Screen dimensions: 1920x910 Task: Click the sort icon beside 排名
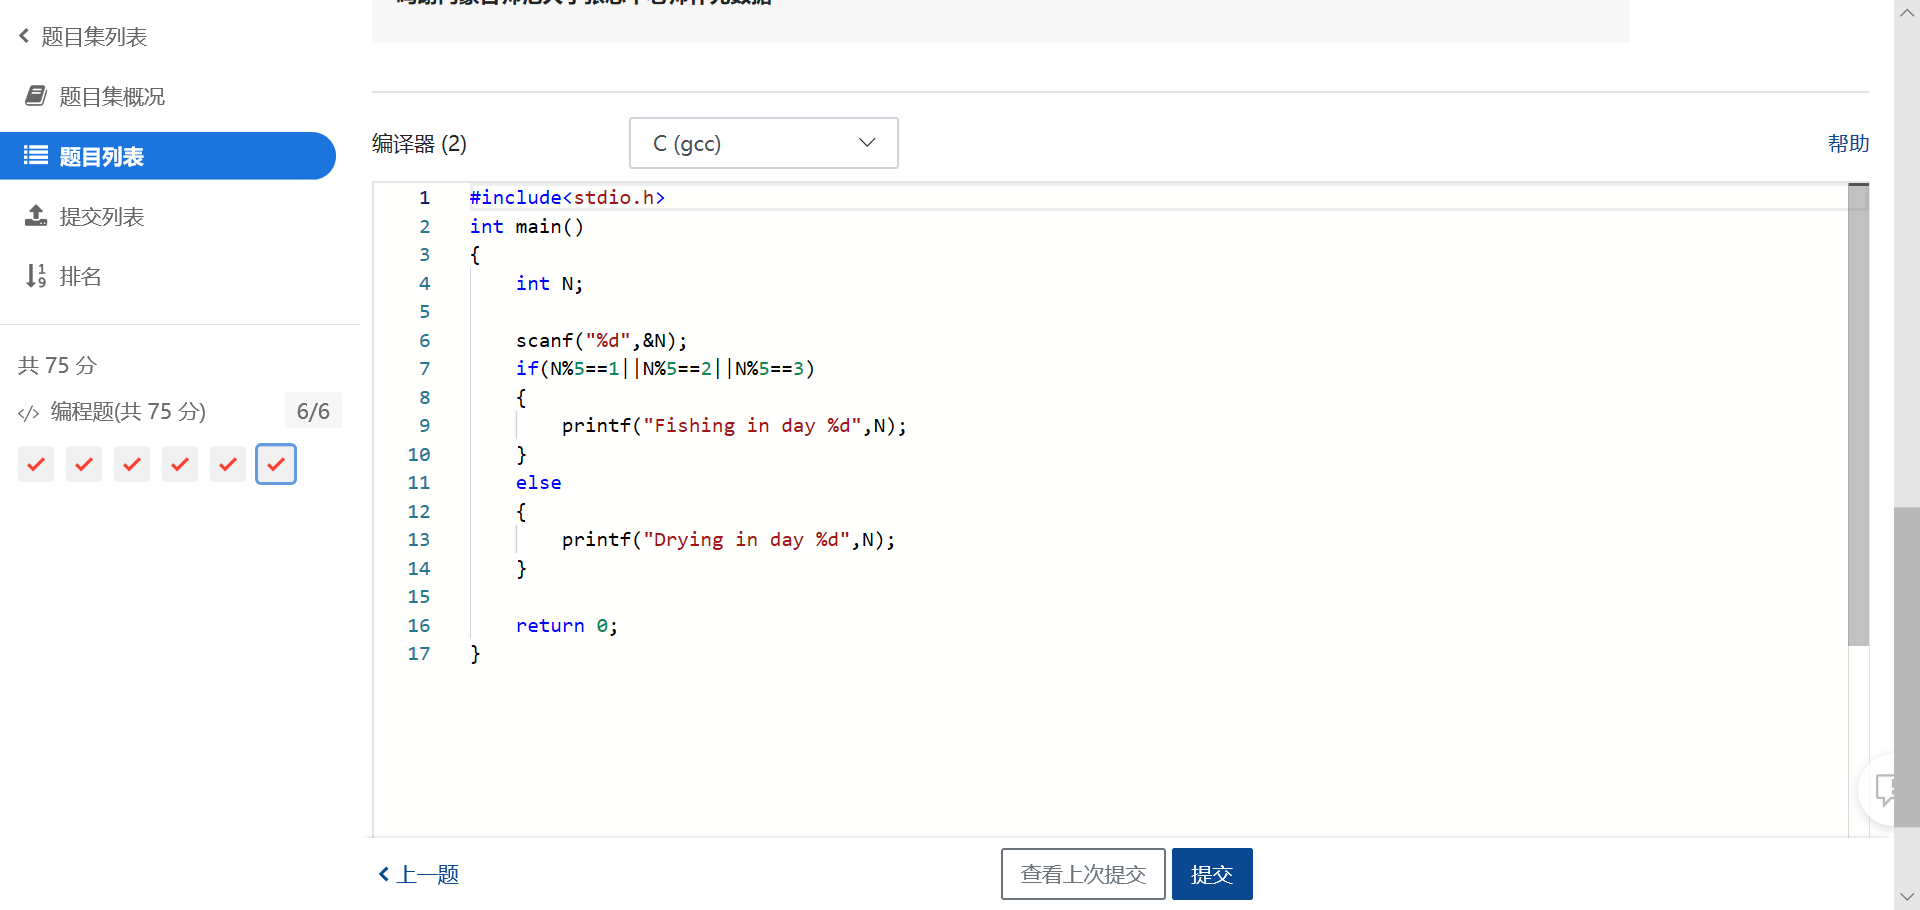[x=36, y=276]
